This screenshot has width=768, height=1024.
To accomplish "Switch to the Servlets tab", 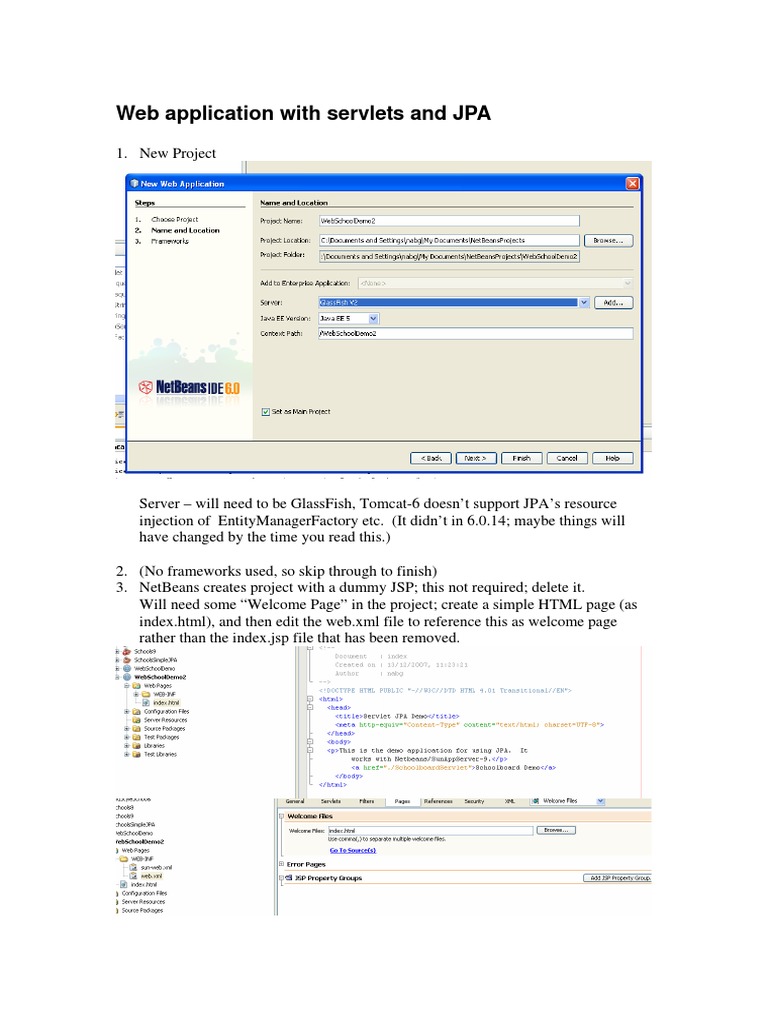I will pos(330,801).
